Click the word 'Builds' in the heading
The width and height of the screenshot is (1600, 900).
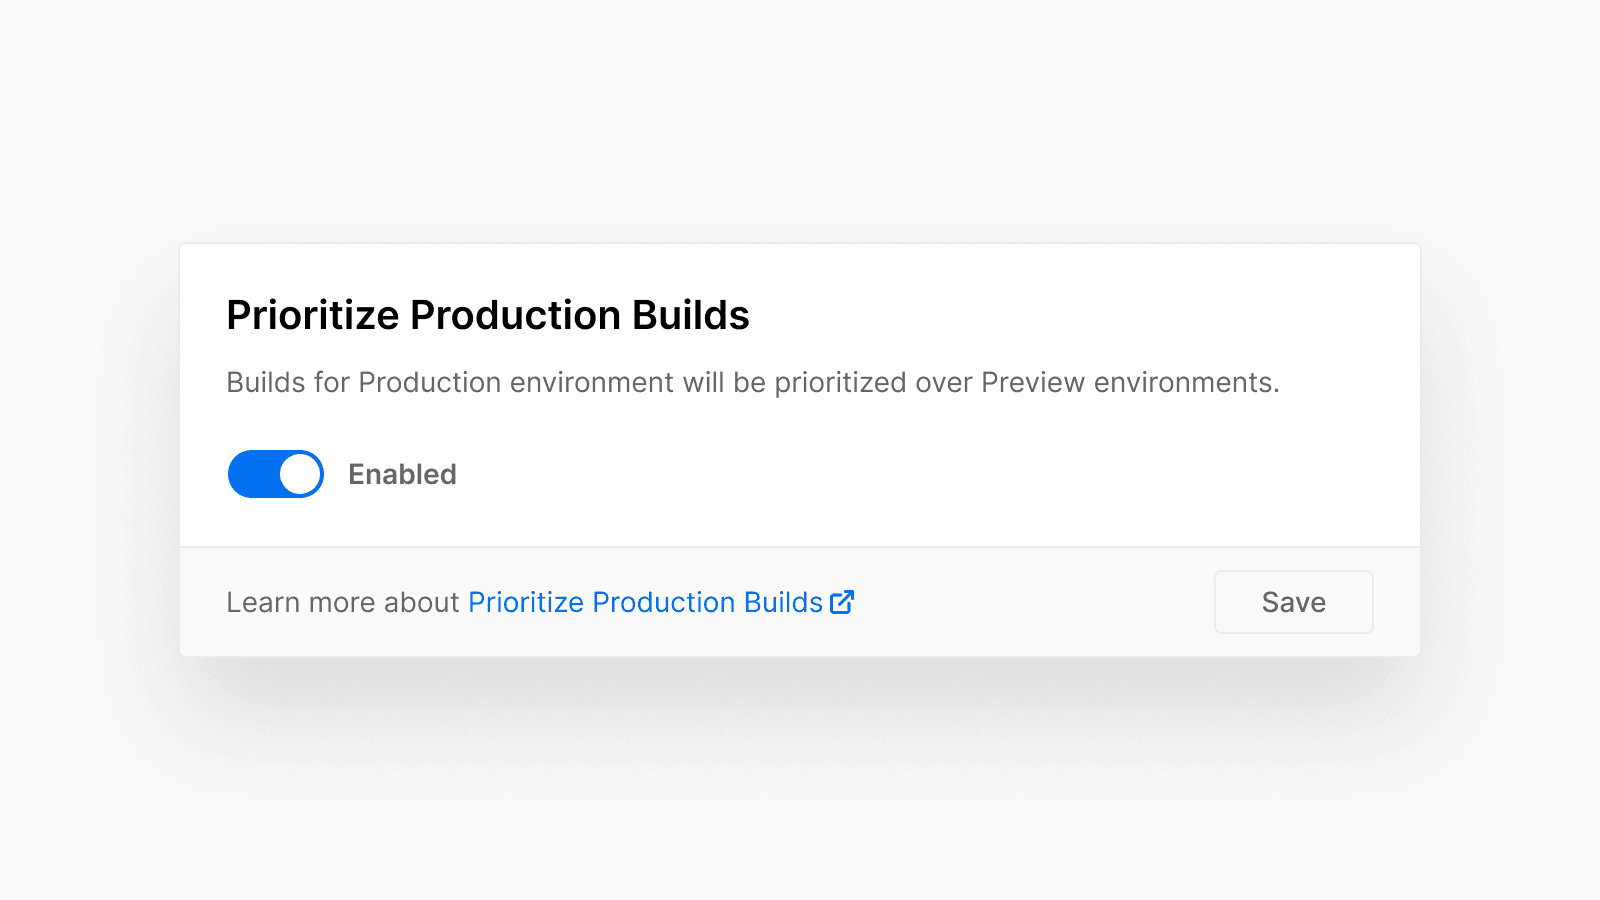click(690, 315)
